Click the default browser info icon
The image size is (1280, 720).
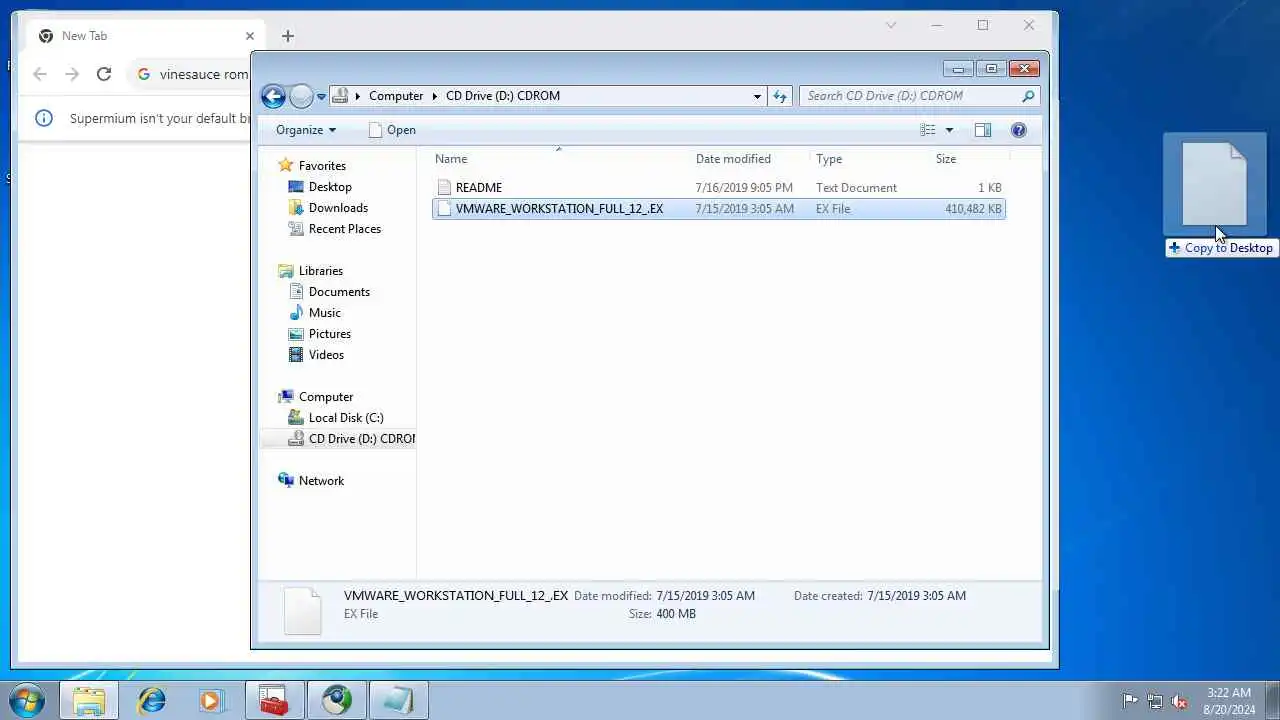(x=44, y=118)
